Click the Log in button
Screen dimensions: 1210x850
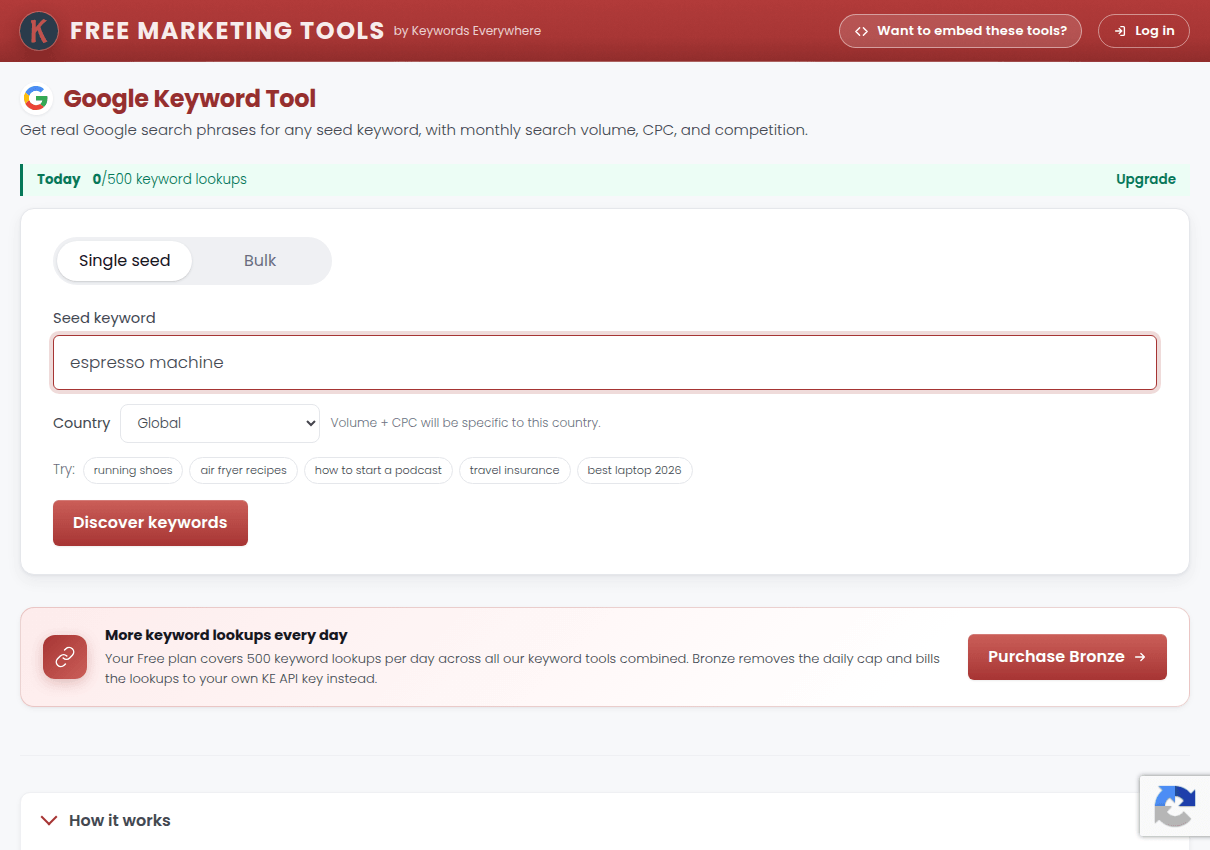coord(1144,31)
